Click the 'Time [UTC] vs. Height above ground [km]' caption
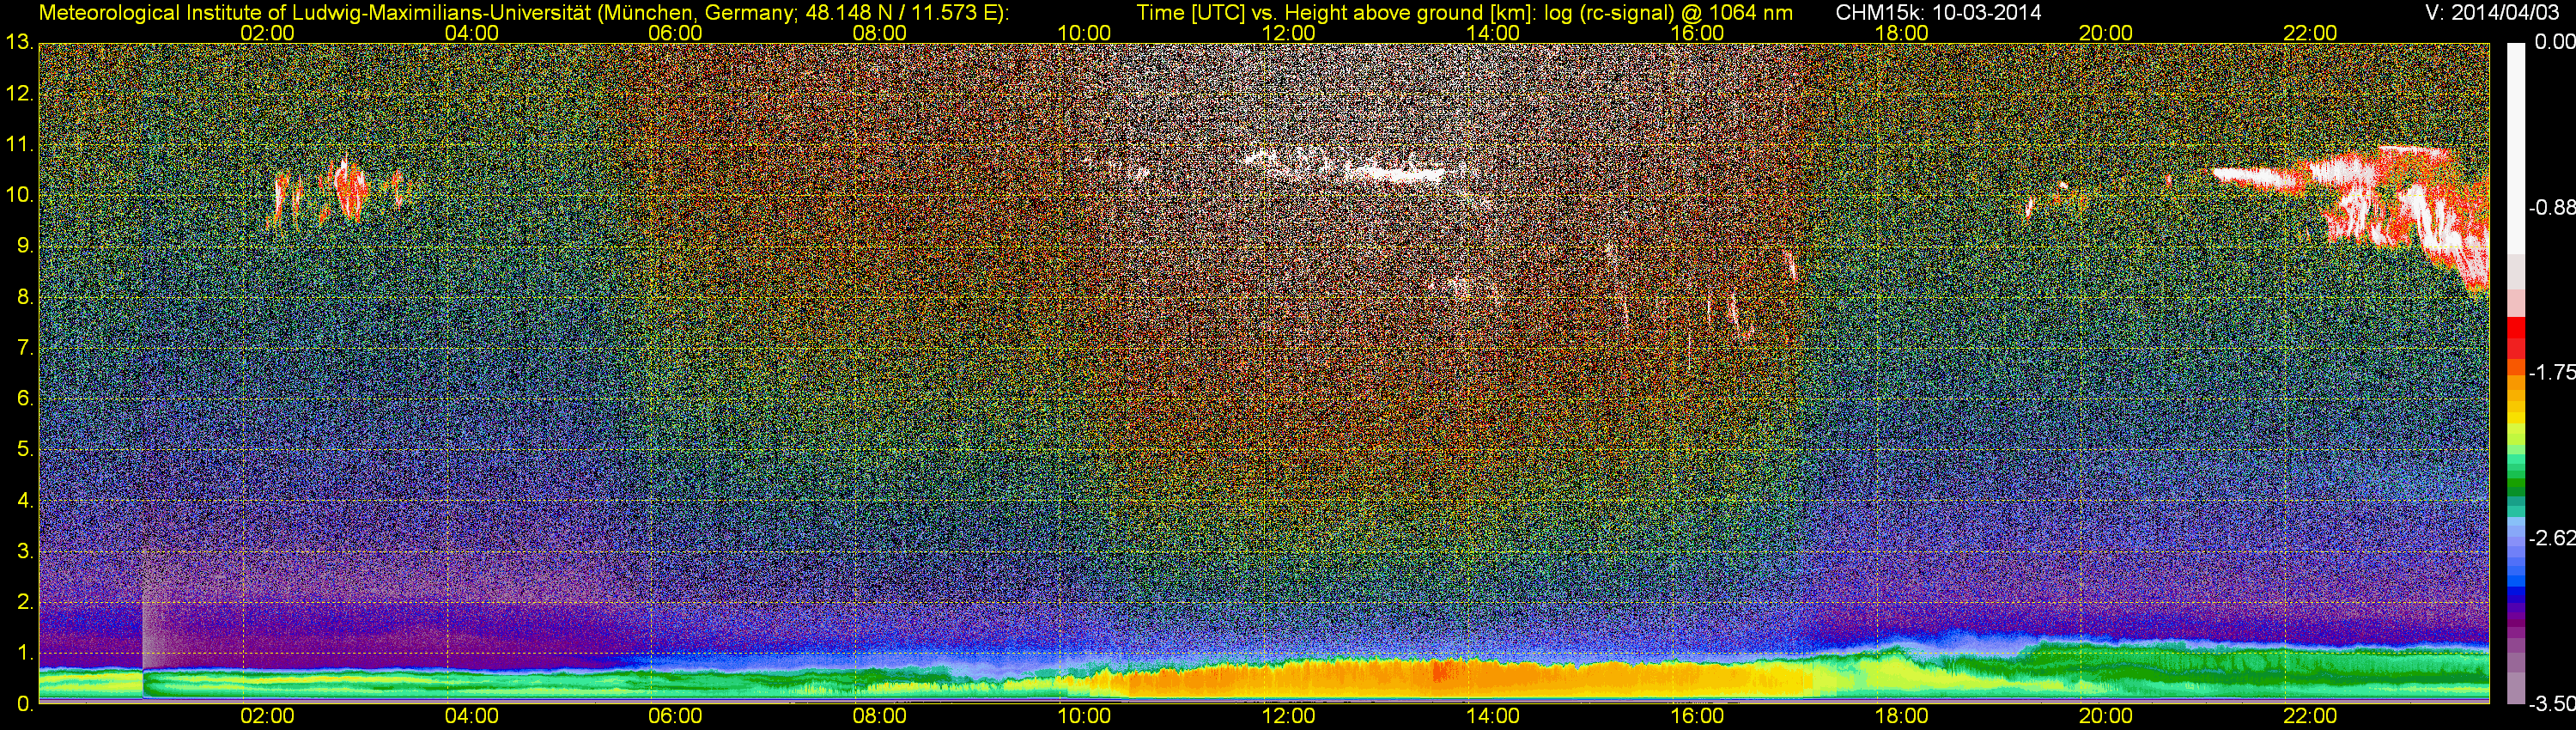The width and height of the screenshot is (2576, 730). click(x=1336, y=13)
